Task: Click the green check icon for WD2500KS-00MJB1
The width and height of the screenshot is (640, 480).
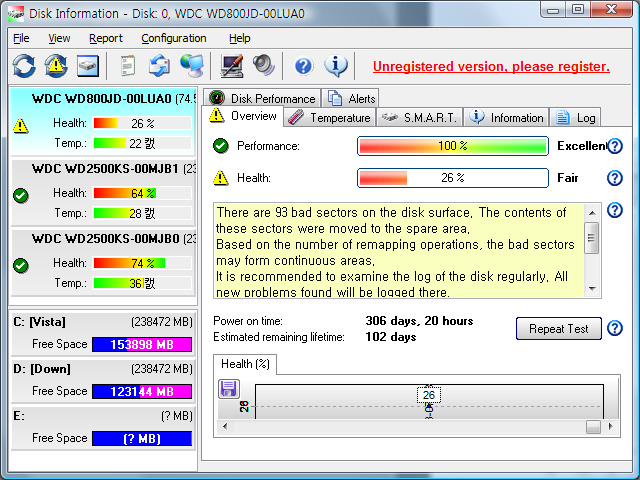Action: pos(20,196)
